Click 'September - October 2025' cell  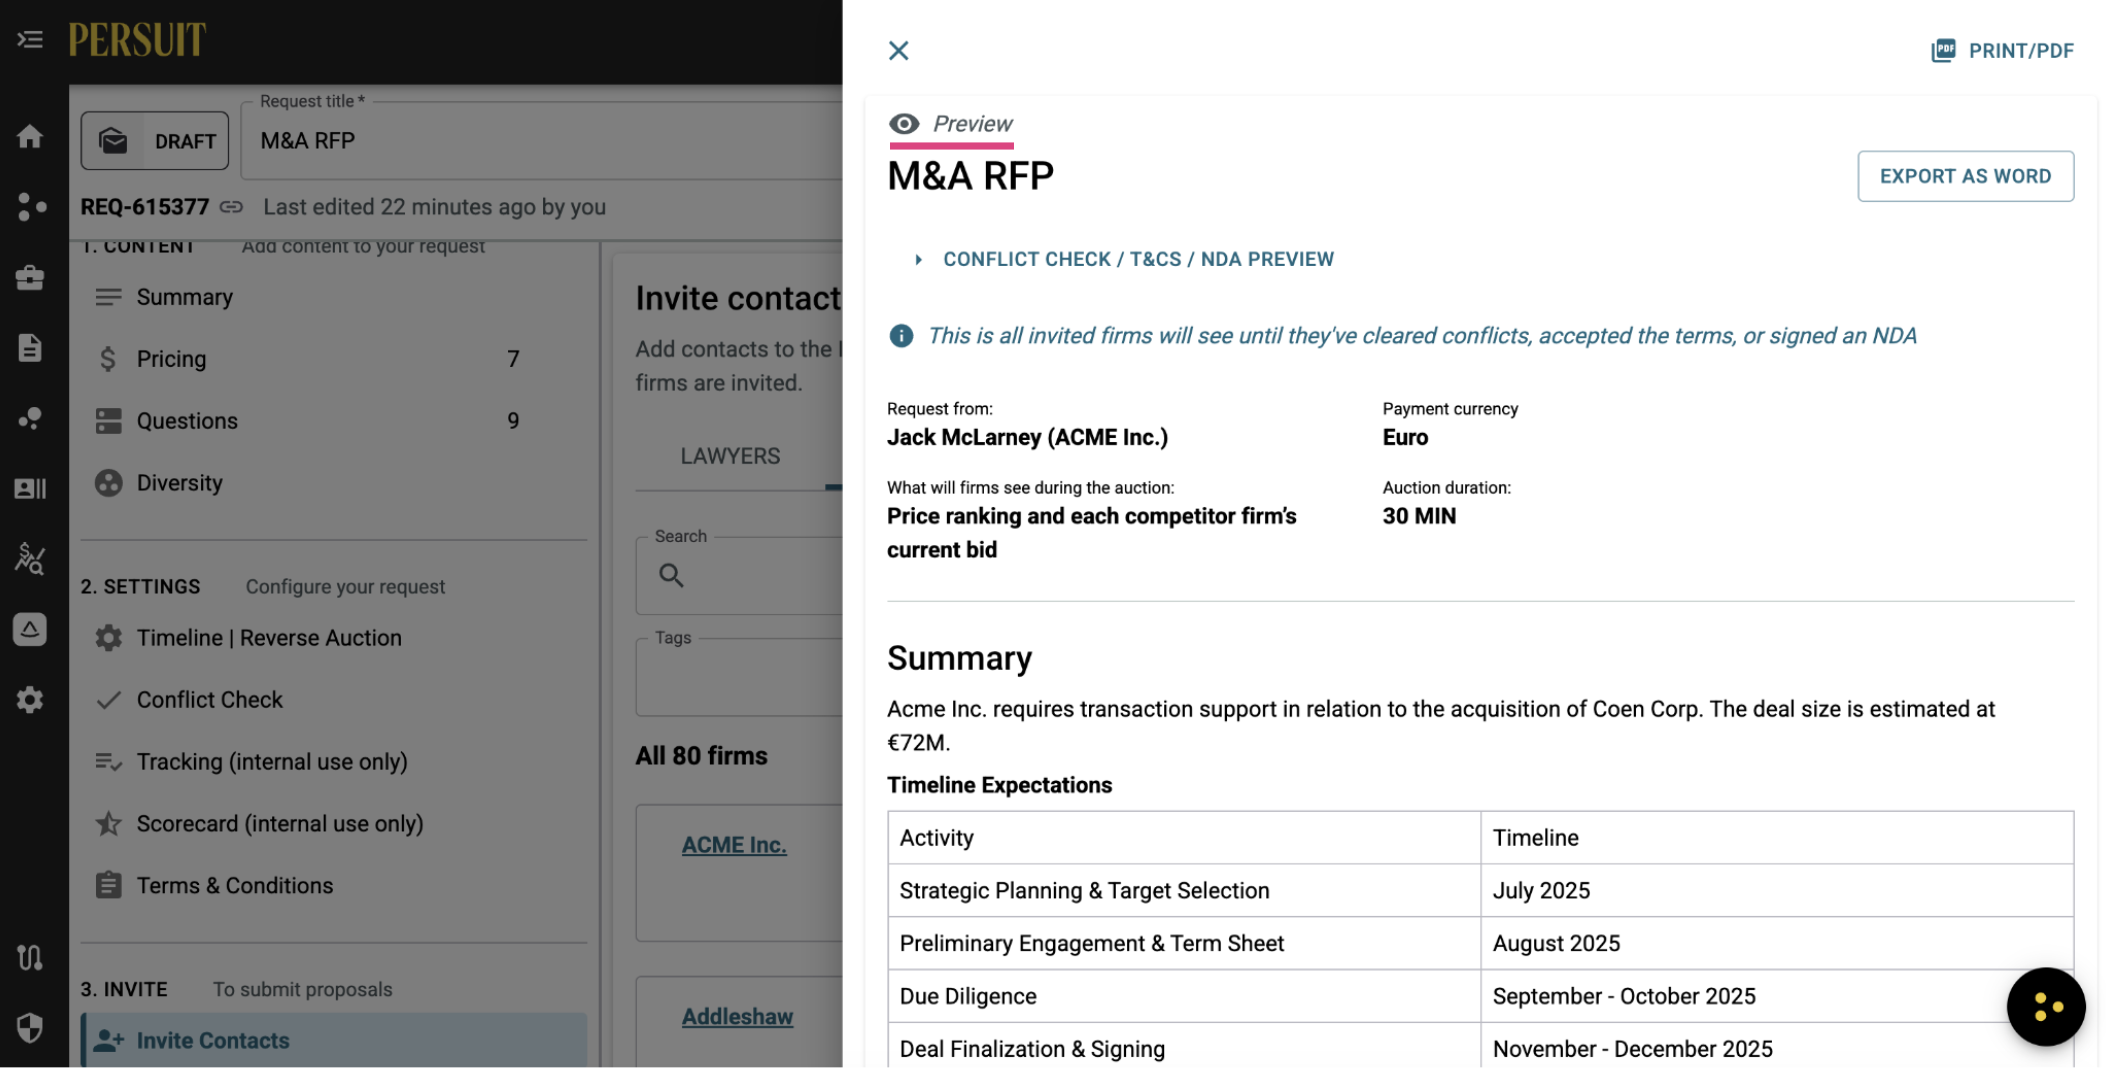(x=1777, y=996)
